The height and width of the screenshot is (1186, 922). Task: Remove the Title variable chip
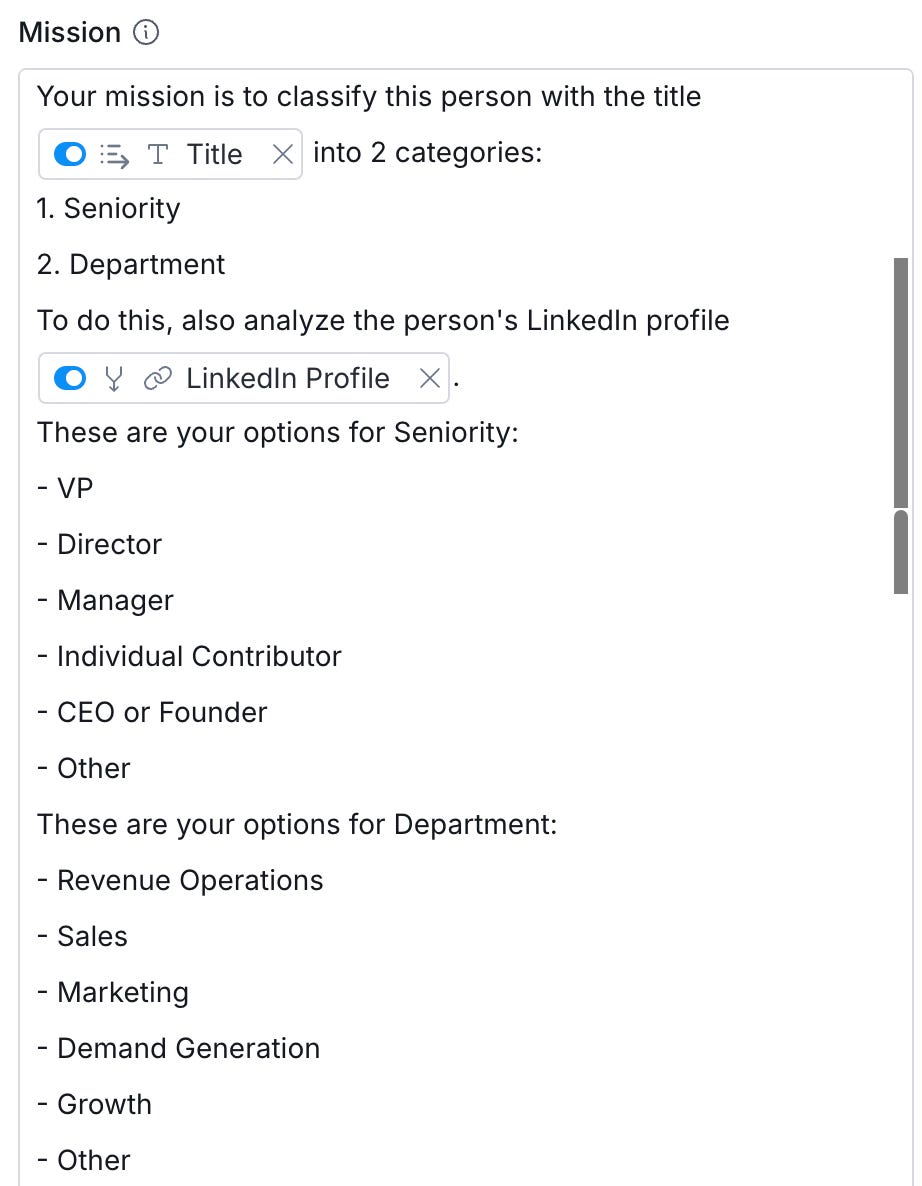(x=283, y=154)
